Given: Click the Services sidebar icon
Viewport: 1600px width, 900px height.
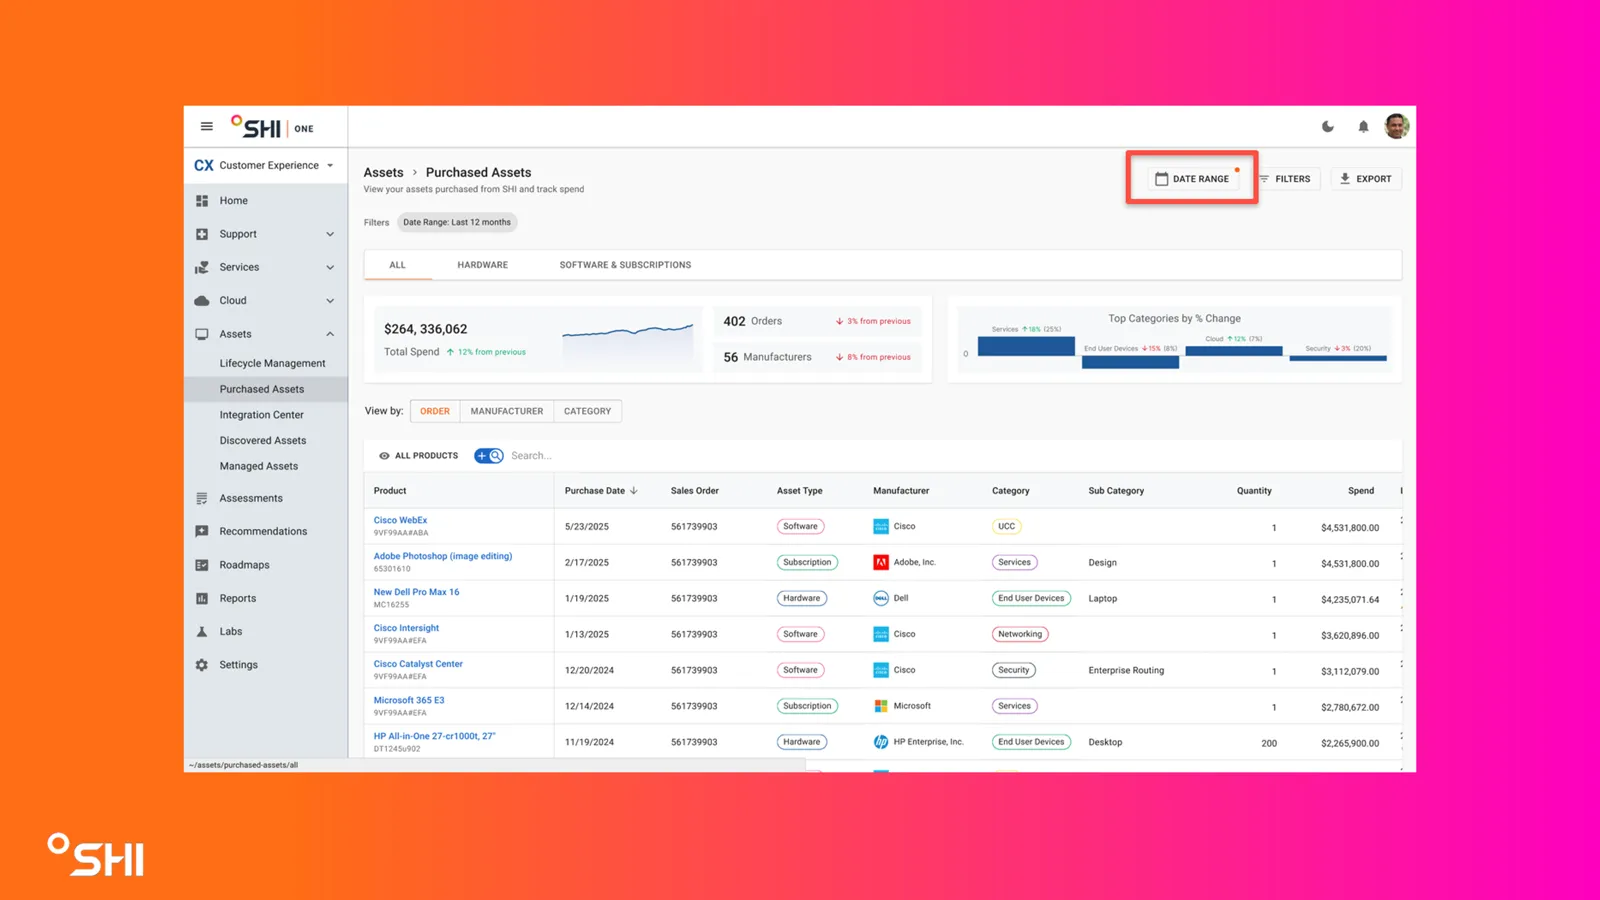Looking at the screenshot, I should (202, 267).
